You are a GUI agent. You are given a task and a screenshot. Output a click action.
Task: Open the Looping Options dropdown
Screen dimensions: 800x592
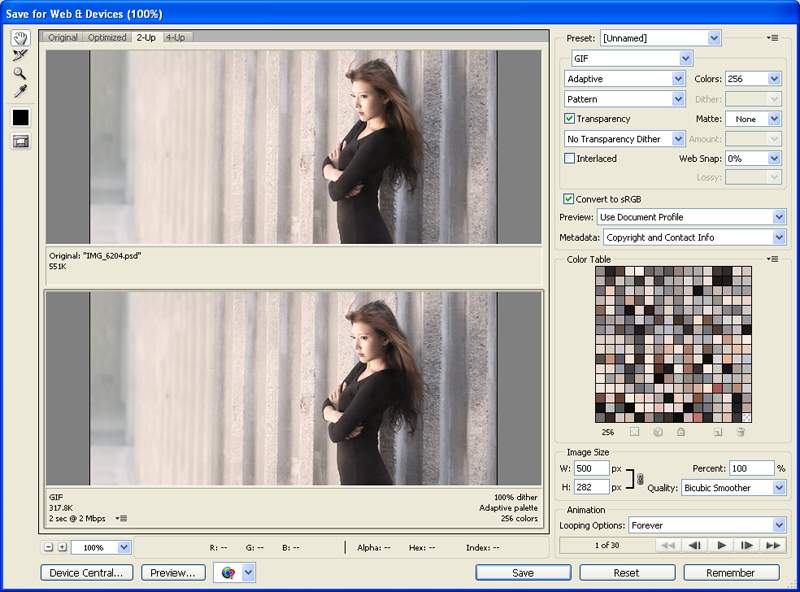coord(707,525)
